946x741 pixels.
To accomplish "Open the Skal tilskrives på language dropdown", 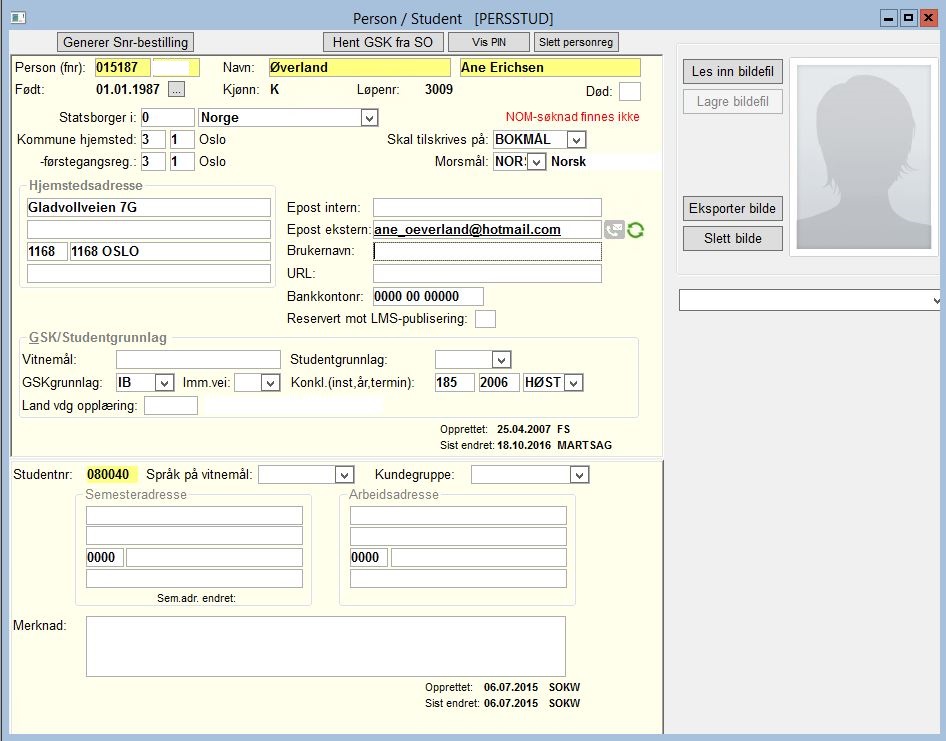I will (x=576, y=140).
